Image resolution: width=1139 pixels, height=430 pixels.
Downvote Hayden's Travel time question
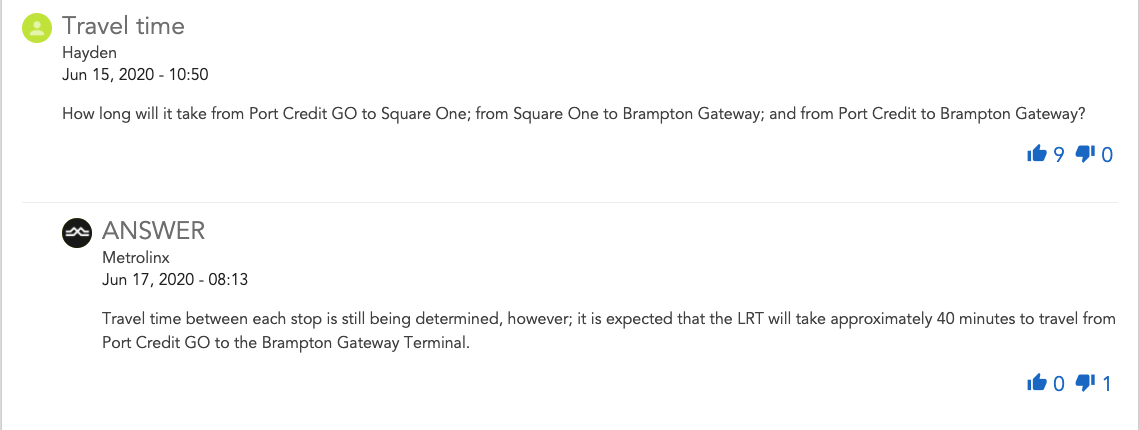pyautogui.click(x=1084, y=154)
